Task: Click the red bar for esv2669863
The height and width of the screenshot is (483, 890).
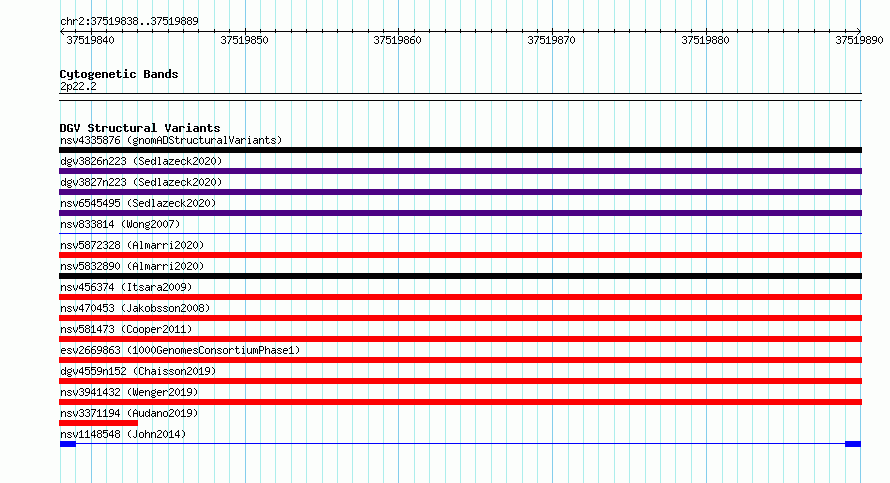Action: coord(460,360)
